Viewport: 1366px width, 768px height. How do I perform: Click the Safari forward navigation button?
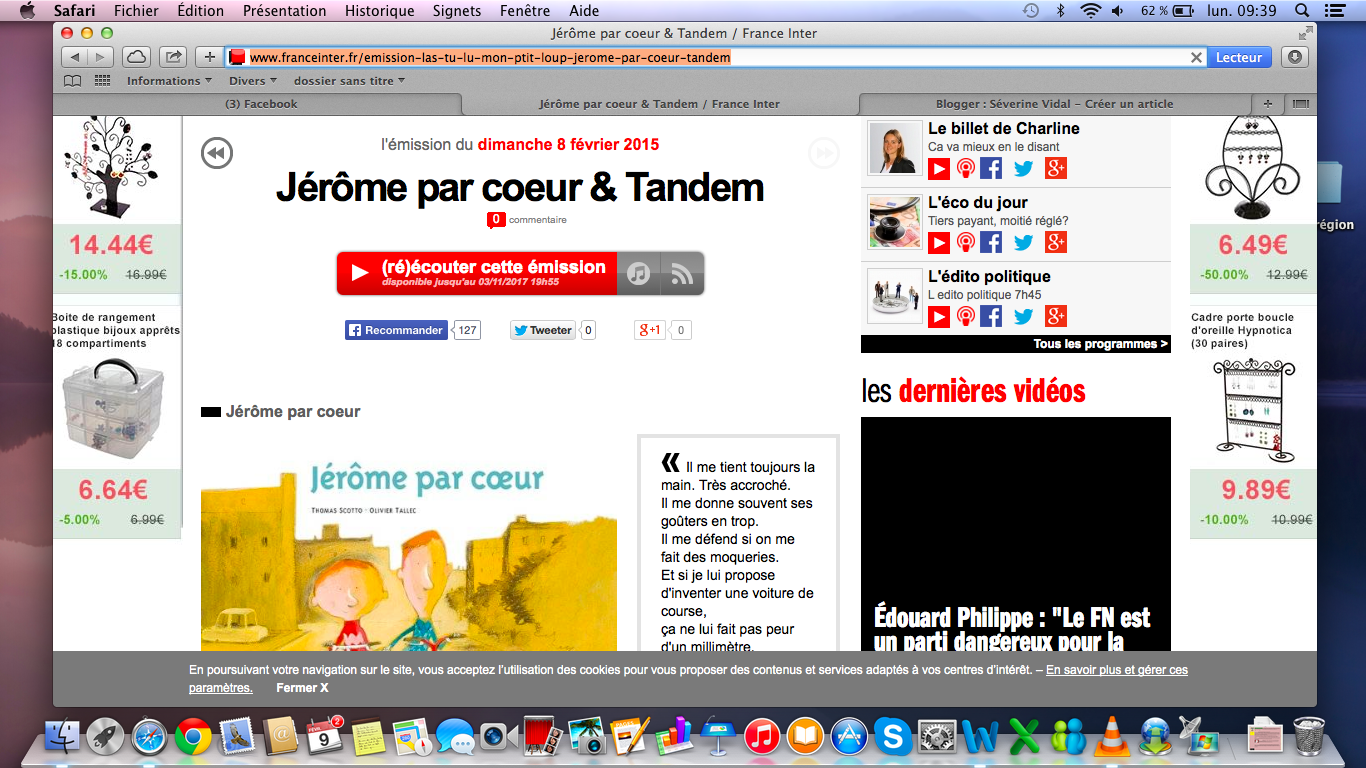click(103, 57)
